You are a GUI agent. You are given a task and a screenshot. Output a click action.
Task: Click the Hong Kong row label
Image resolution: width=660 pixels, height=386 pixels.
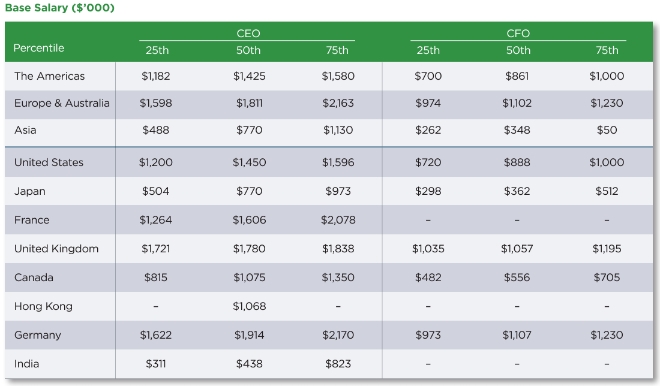[x=43, y=306]
